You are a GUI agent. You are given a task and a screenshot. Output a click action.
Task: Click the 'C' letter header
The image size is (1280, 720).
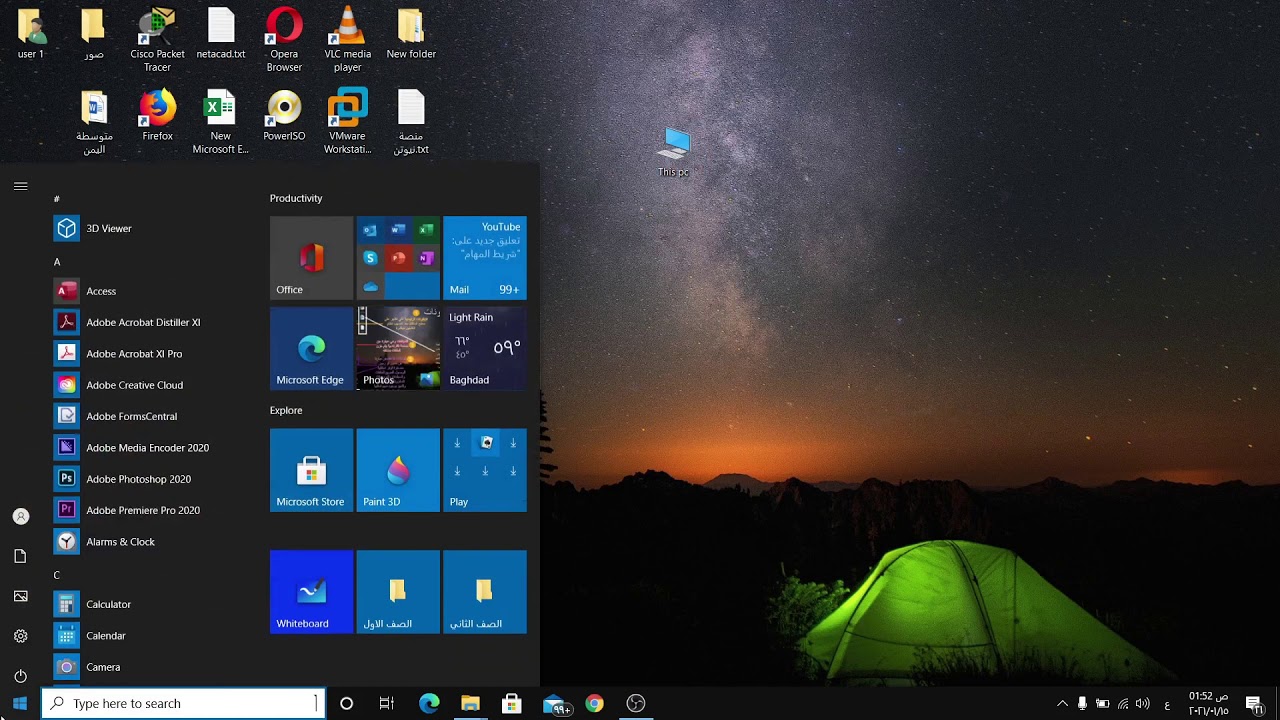click(57, 575)
